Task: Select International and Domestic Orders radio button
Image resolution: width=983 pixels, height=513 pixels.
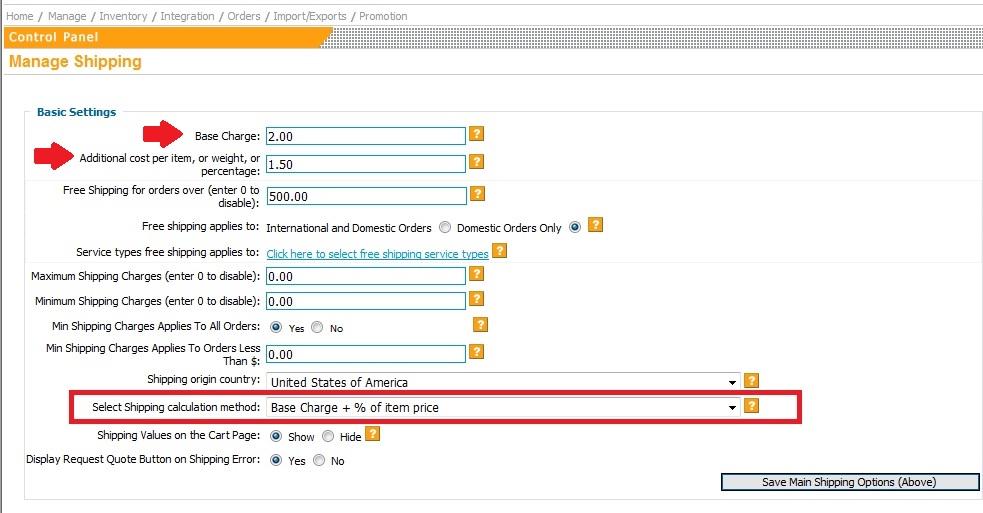Action: 446,227
